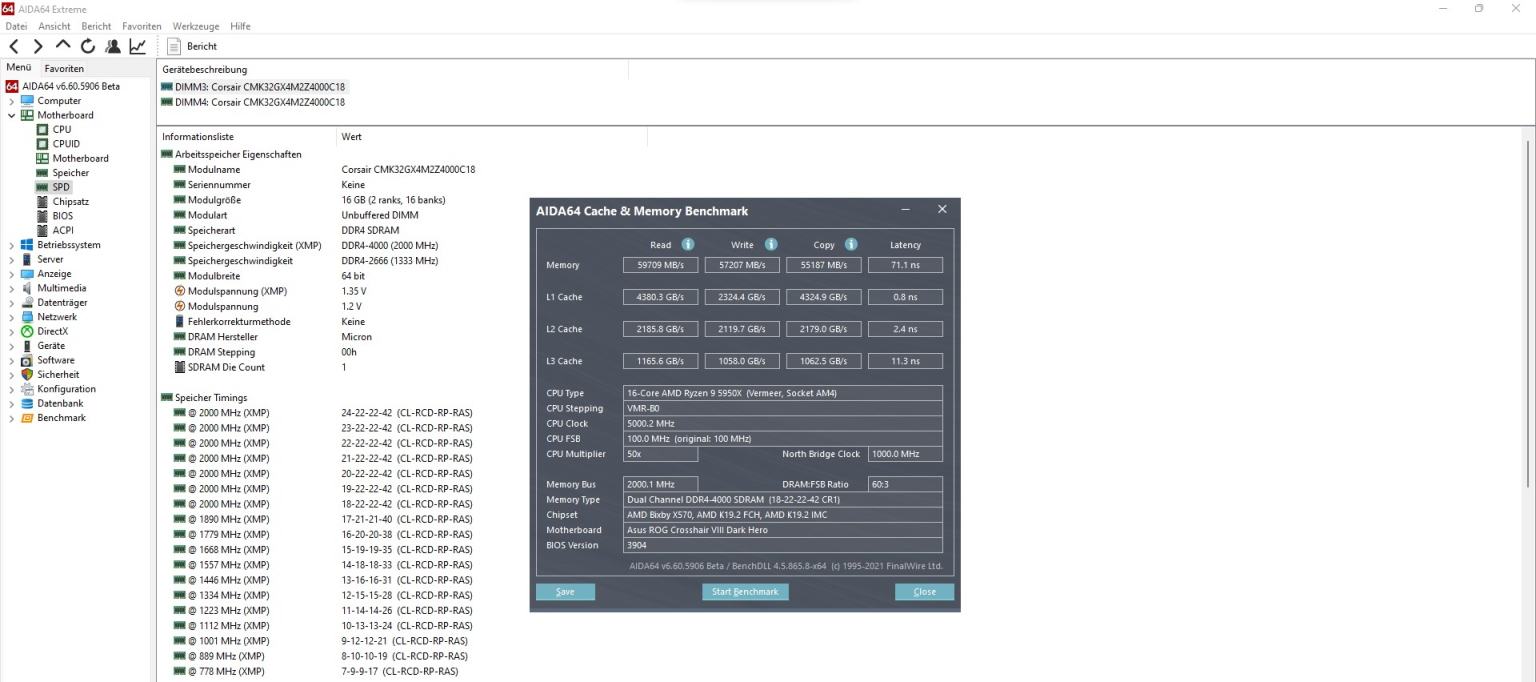
Task: Open the Datei menu
Action: pos(16,26)
